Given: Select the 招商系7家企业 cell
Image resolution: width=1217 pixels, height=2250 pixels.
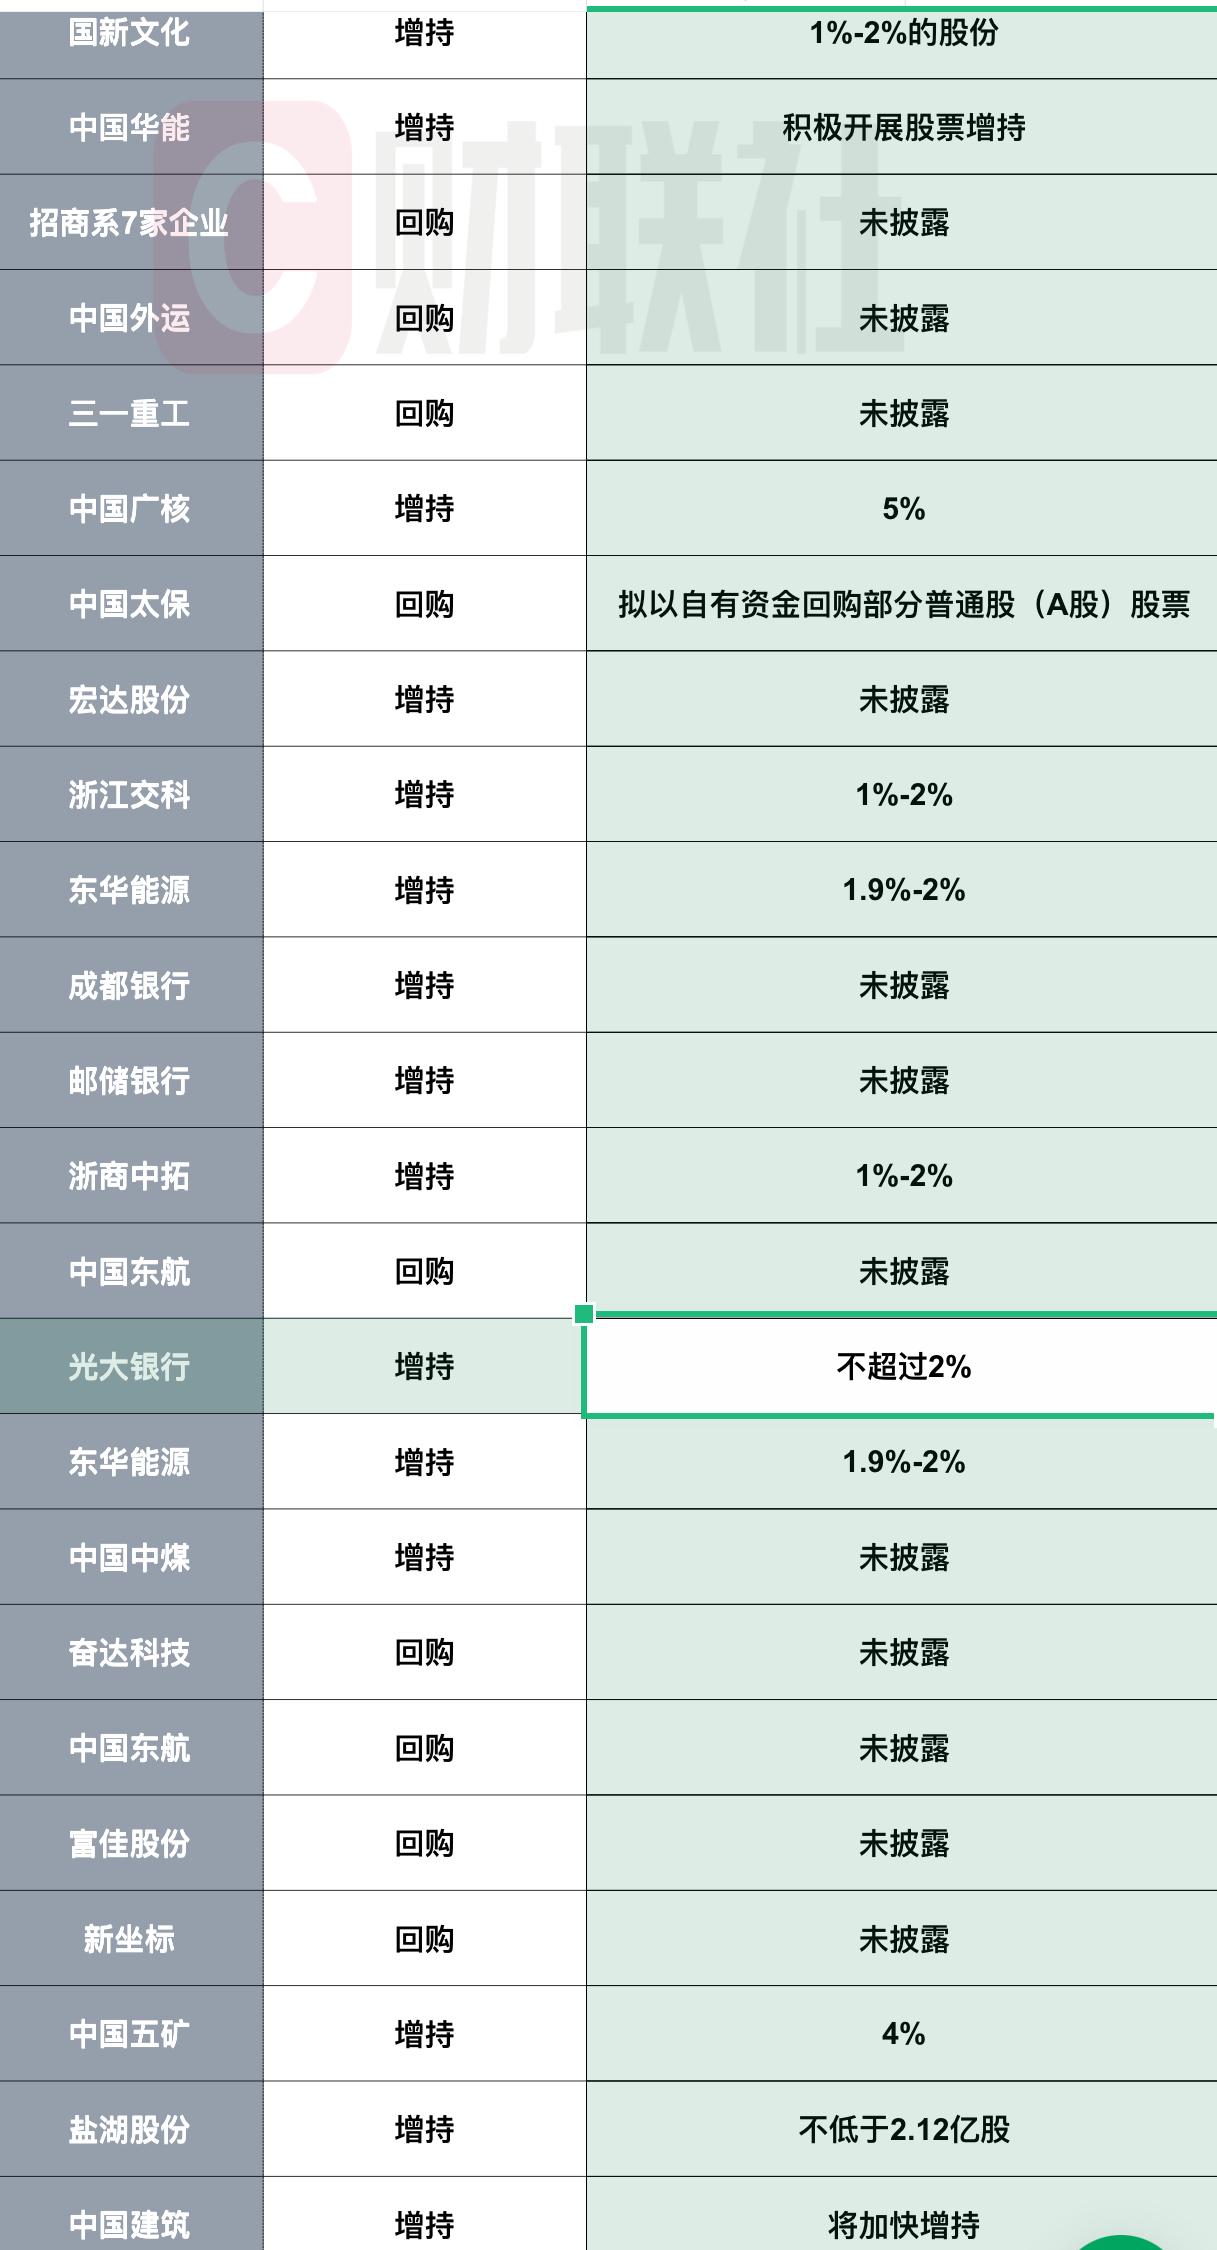Looking at the screenshot, I should point(130,223).
